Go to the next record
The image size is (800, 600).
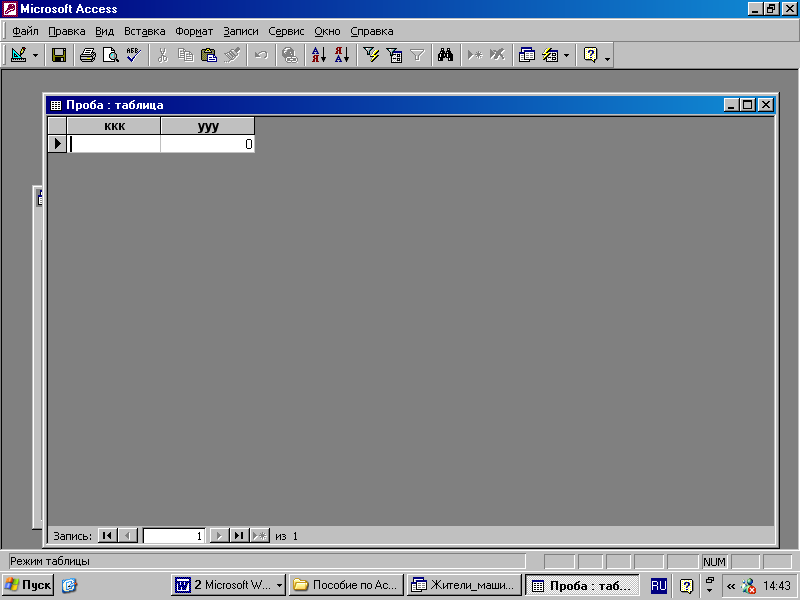pos(219,536)
